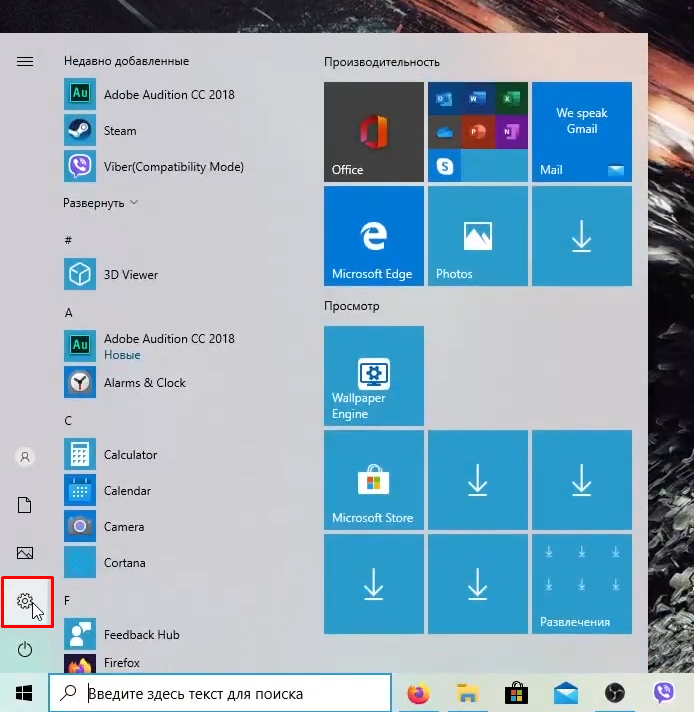
Task: Click the F letter group header
Action: pos(67,601)
